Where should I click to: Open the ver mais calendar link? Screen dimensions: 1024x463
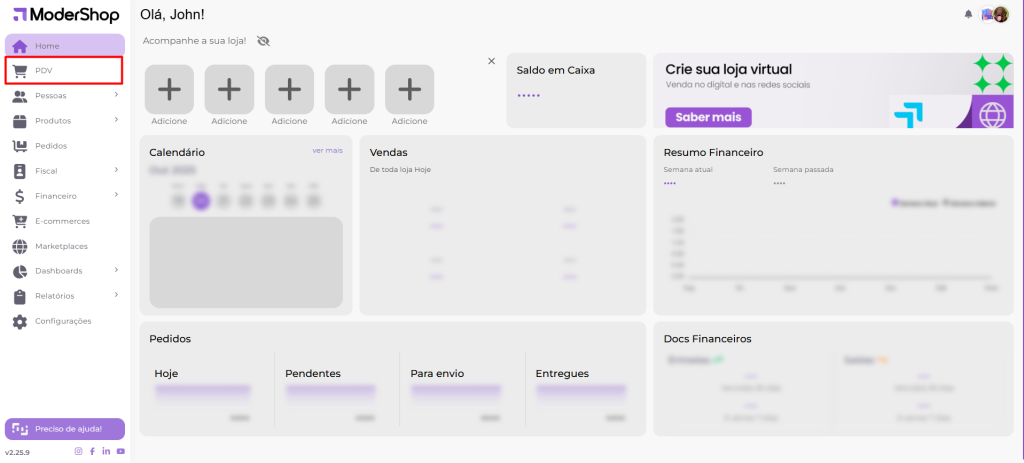coord(327,150)
